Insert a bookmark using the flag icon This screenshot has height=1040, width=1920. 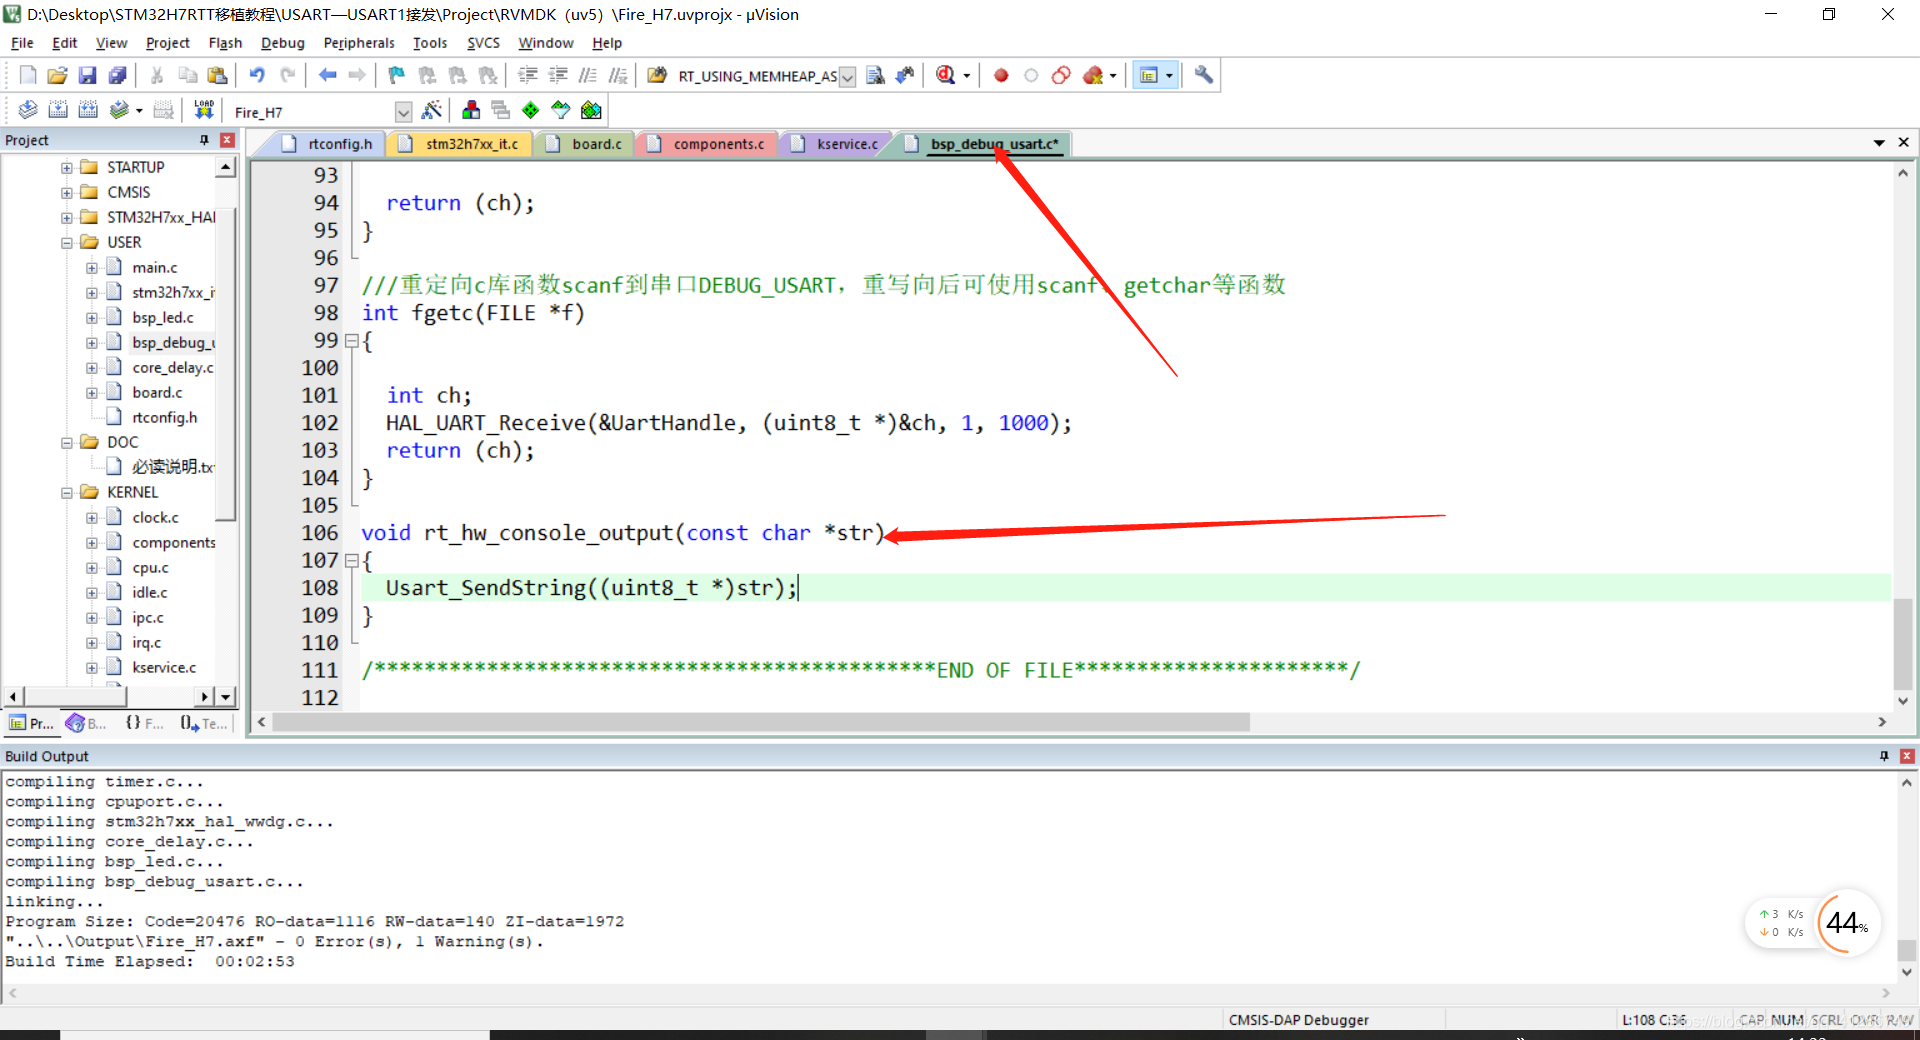tap(397, 75)
